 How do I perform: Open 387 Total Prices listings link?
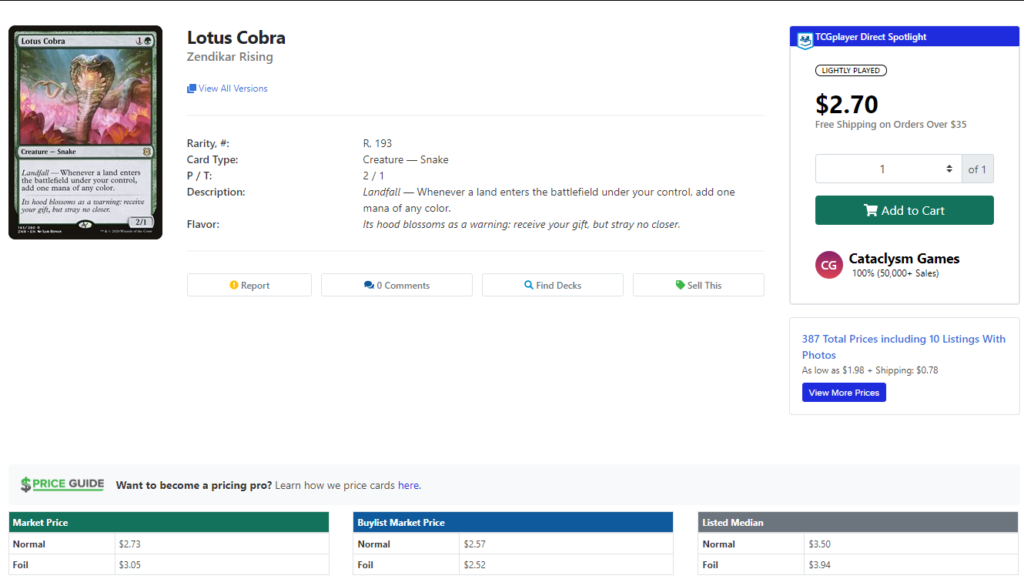903,347
